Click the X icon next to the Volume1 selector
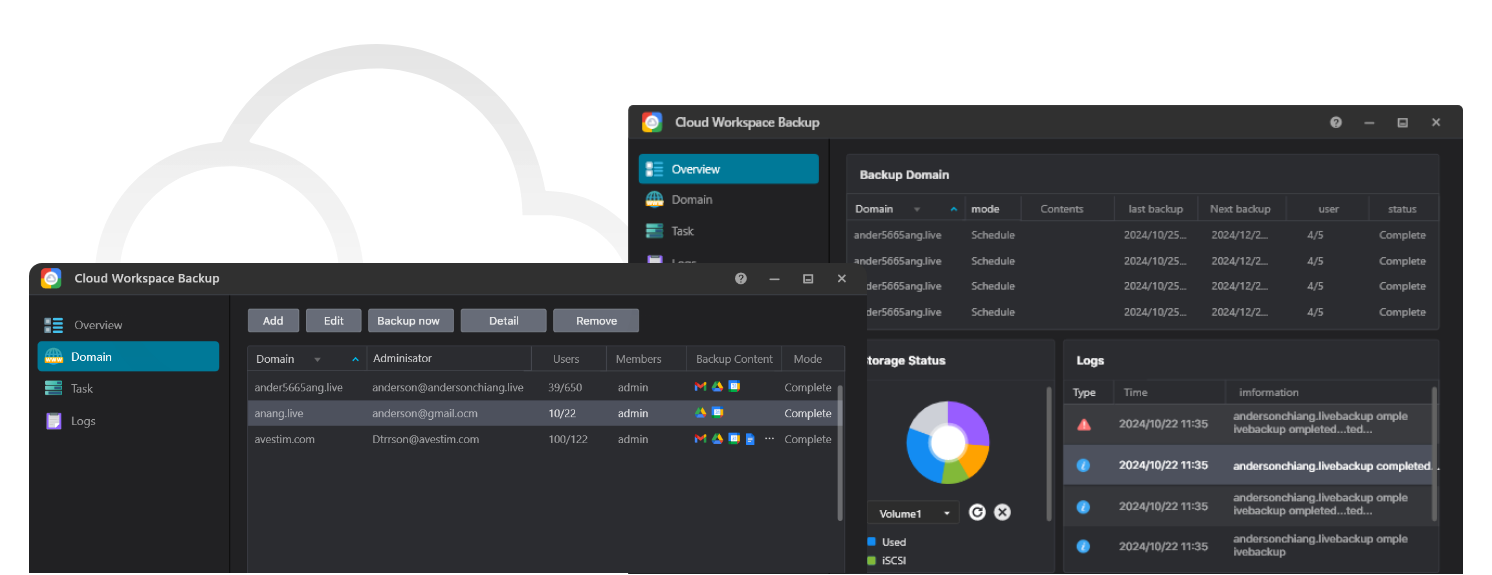Image resolution: width=1492 pixels, height=575 pixels. (x=1002, y=512)
